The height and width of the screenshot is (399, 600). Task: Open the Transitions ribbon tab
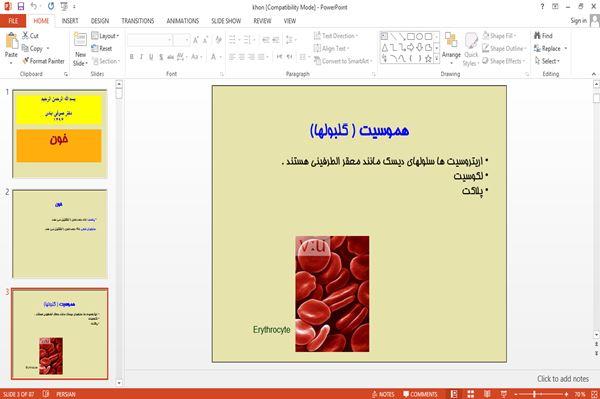click(x=138, y=21)
